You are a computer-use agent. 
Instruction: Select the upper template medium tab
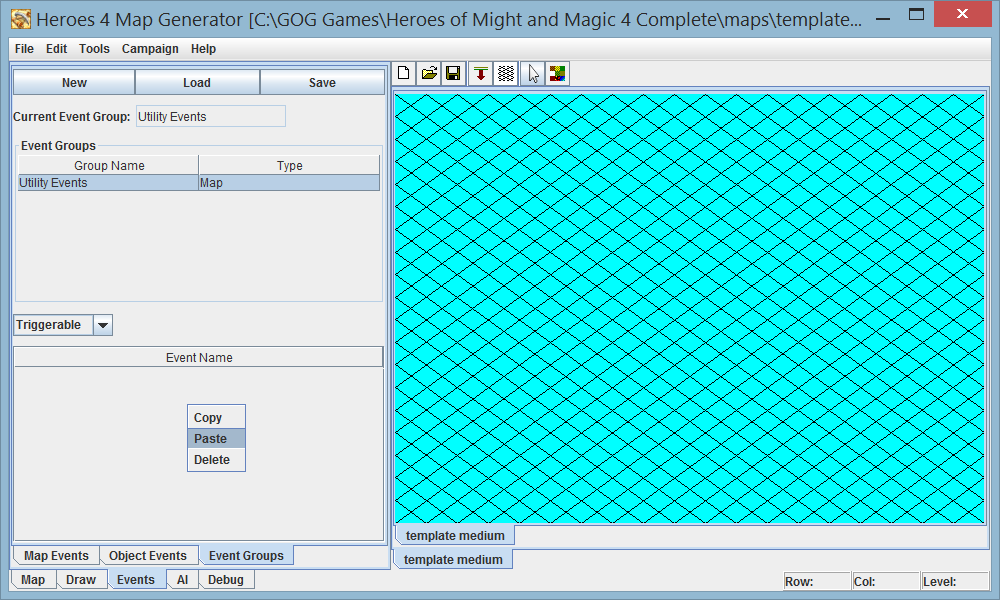pos(455,536)
